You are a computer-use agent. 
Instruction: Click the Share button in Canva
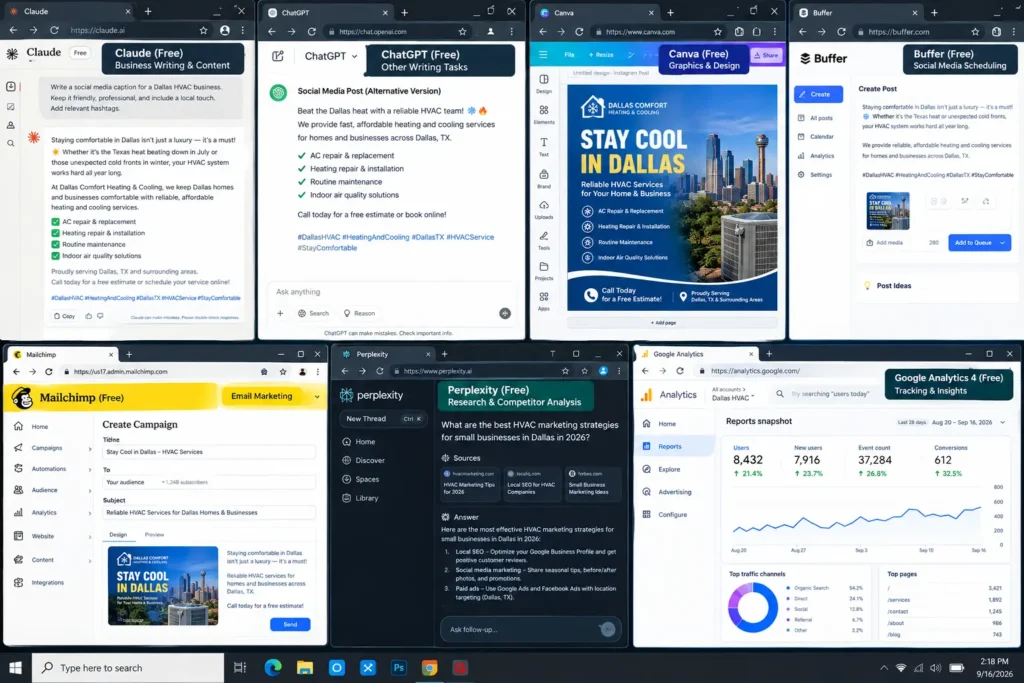(x=766, y=56)
